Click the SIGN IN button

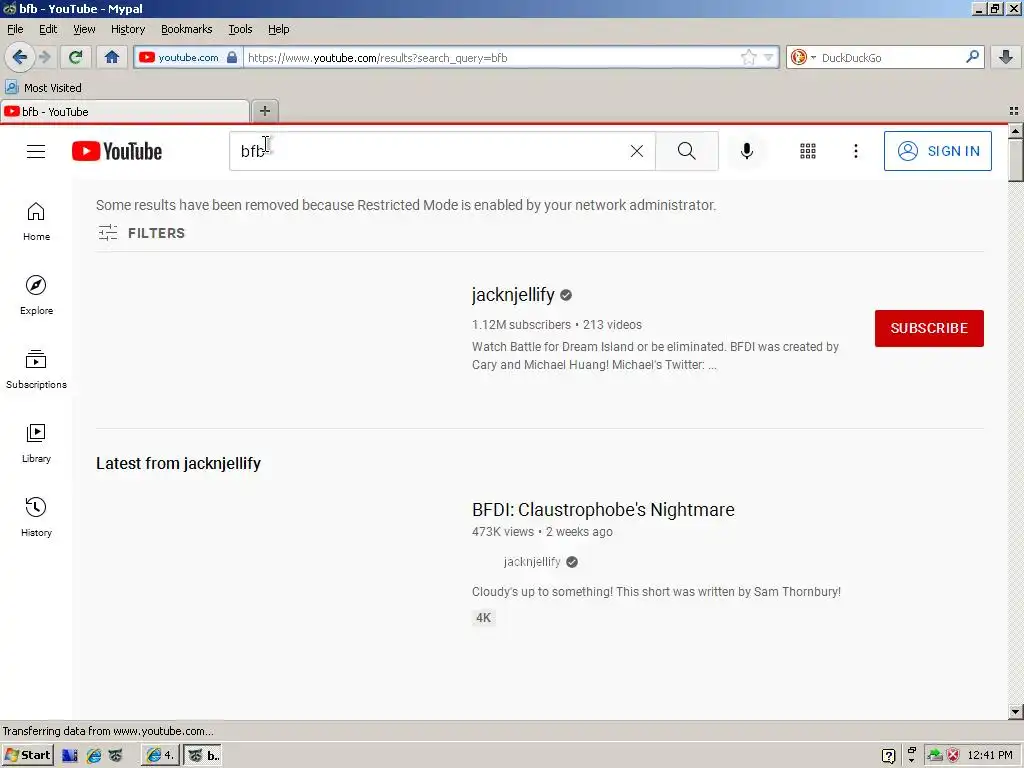pyautogui.click(x=938, y=151)
